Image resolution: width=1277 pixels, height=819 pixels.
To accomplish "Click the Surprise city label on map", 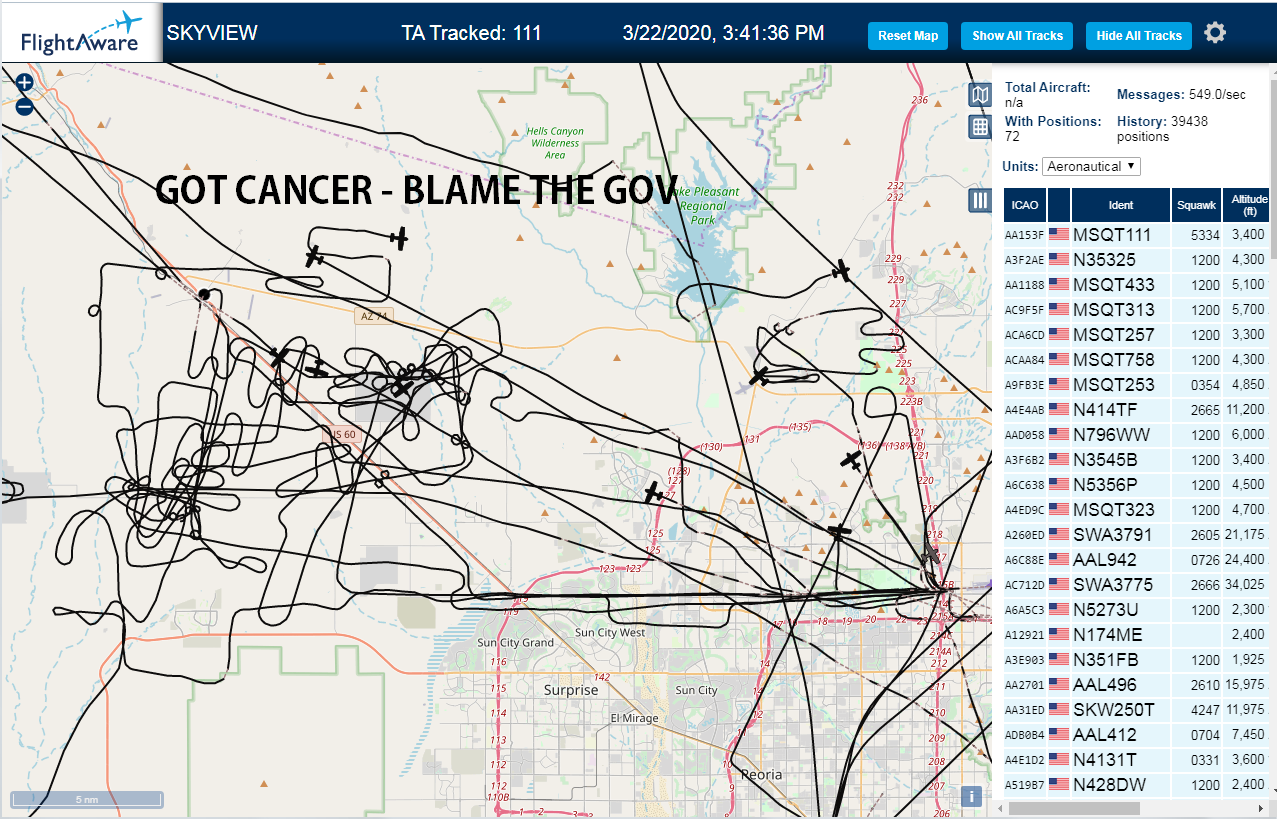I will click(571, 690).
